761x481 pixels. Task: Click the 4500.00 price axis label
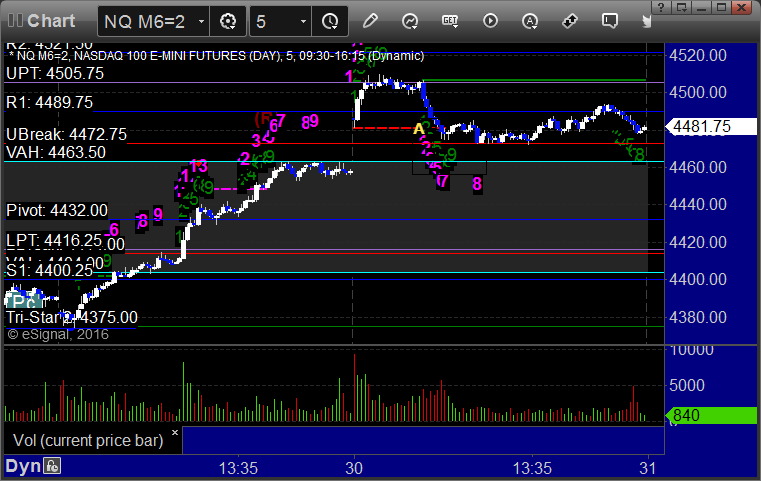tap(697, 92)
